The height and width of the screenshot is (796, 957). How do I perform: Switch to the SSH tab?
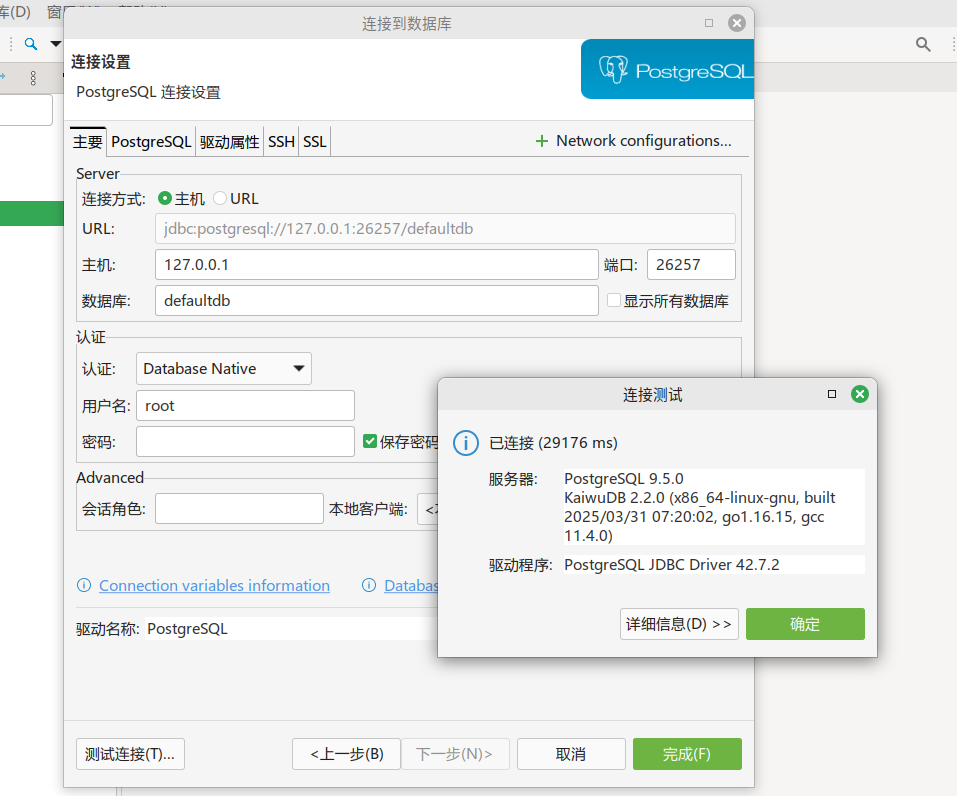tap(281, 142)
